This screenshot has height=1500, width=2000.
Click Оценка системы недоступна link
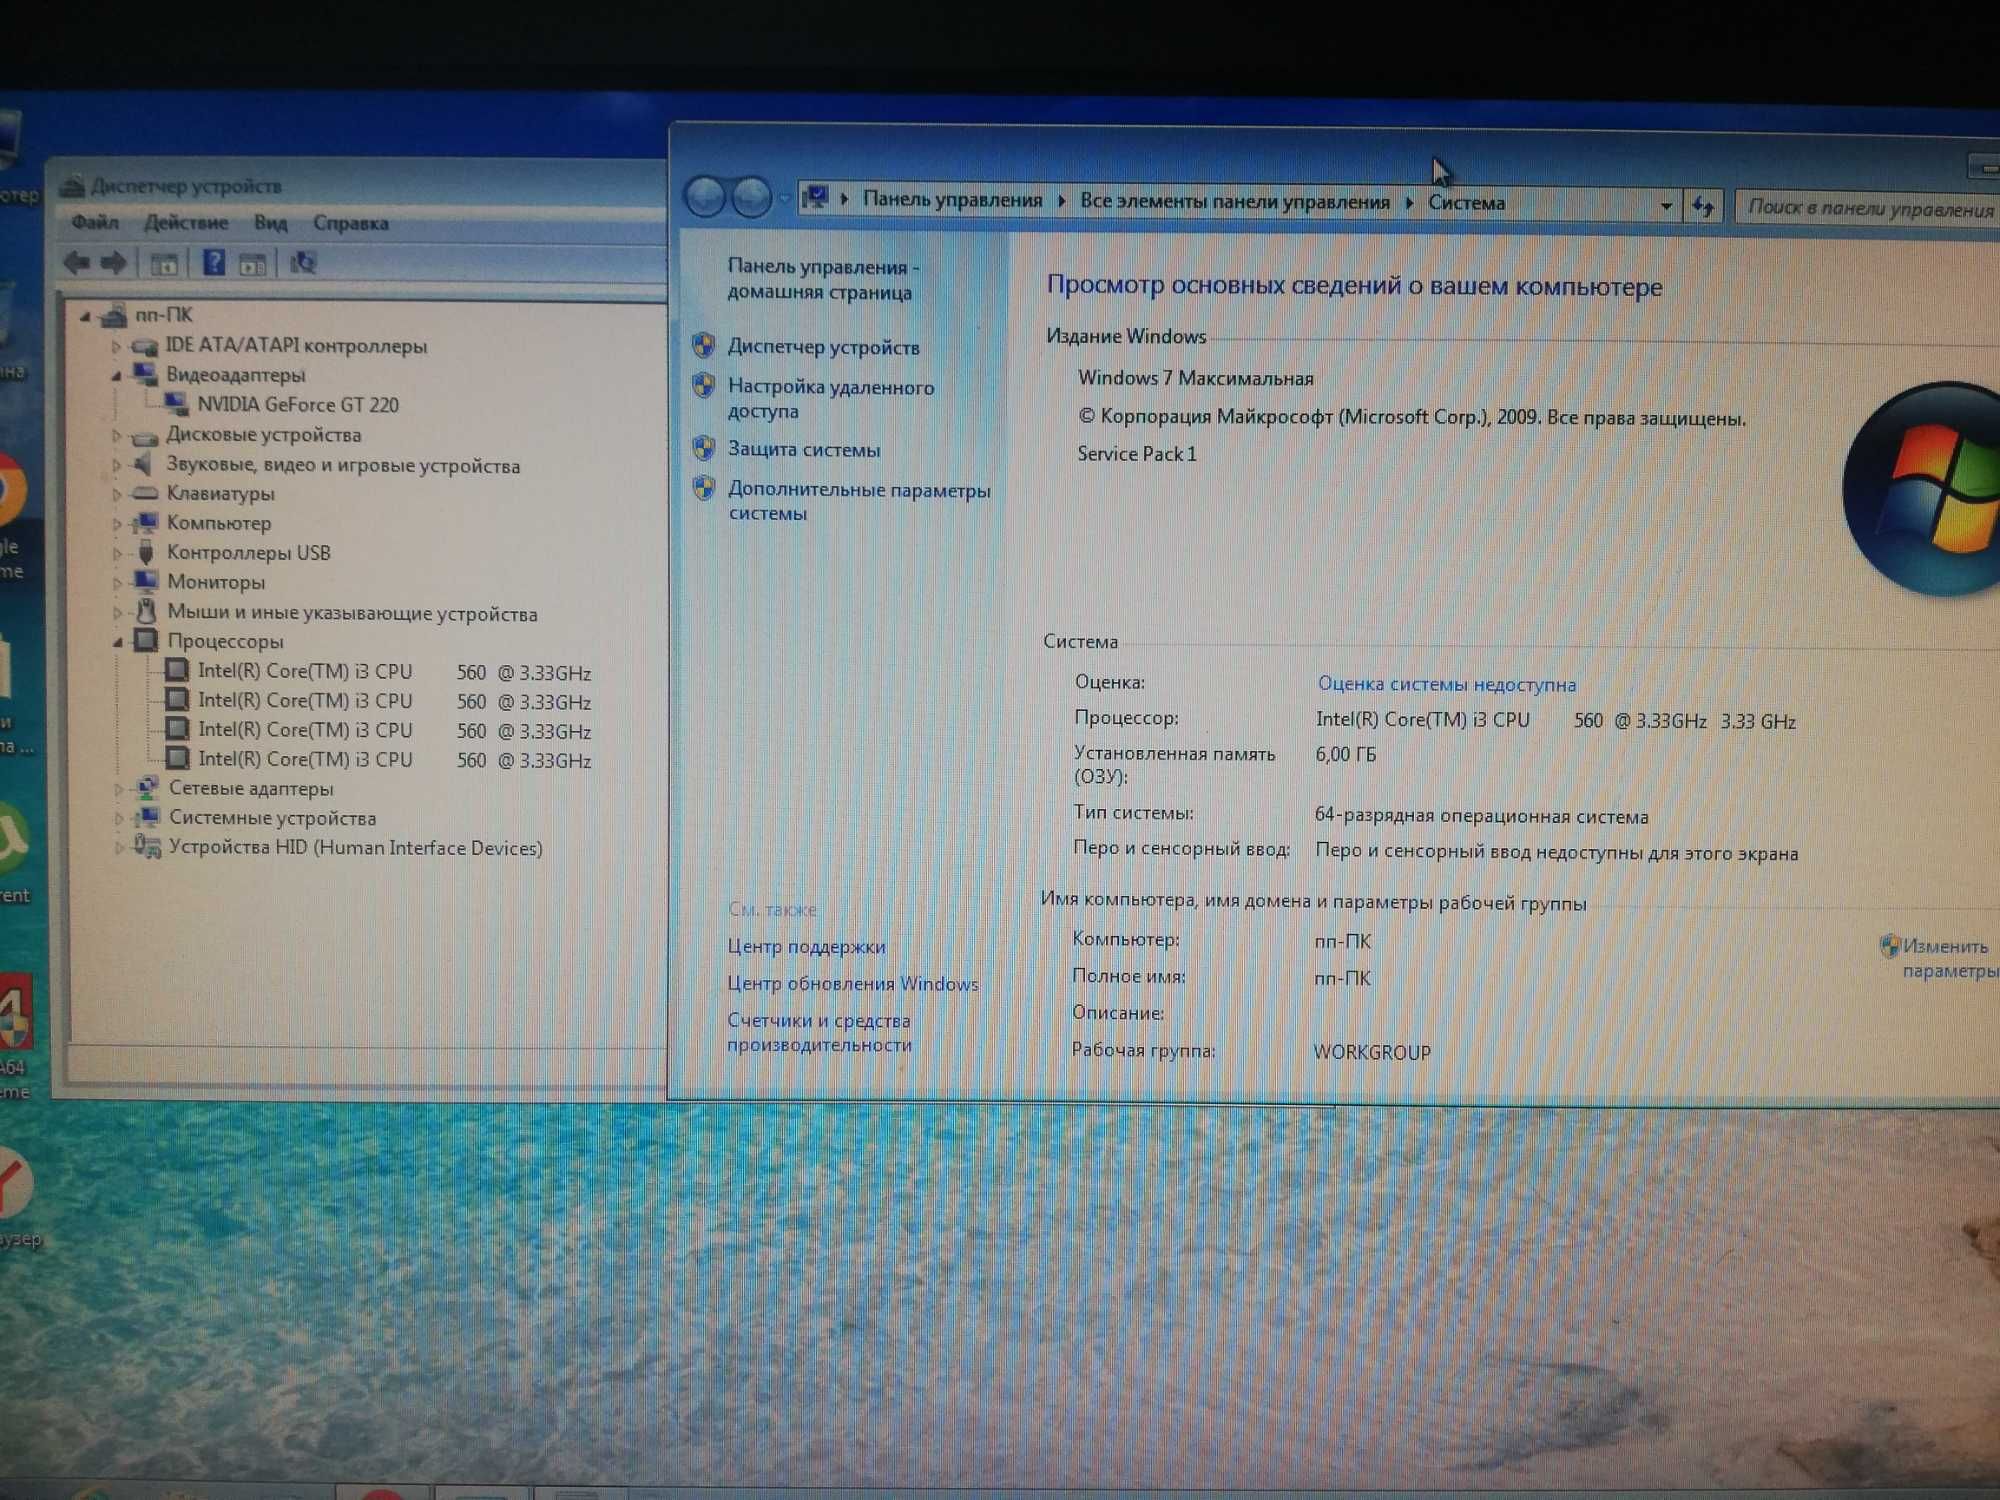tap(1446, 684)
